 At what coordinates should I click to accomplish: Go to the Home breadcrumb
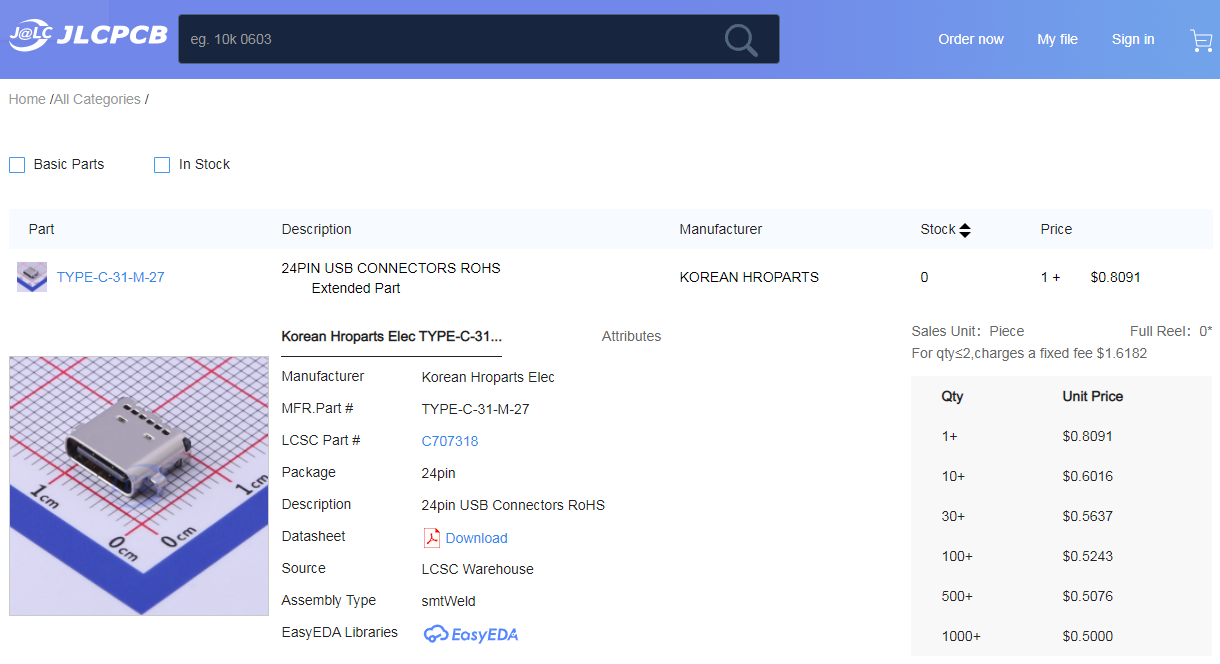pos(27,99)
